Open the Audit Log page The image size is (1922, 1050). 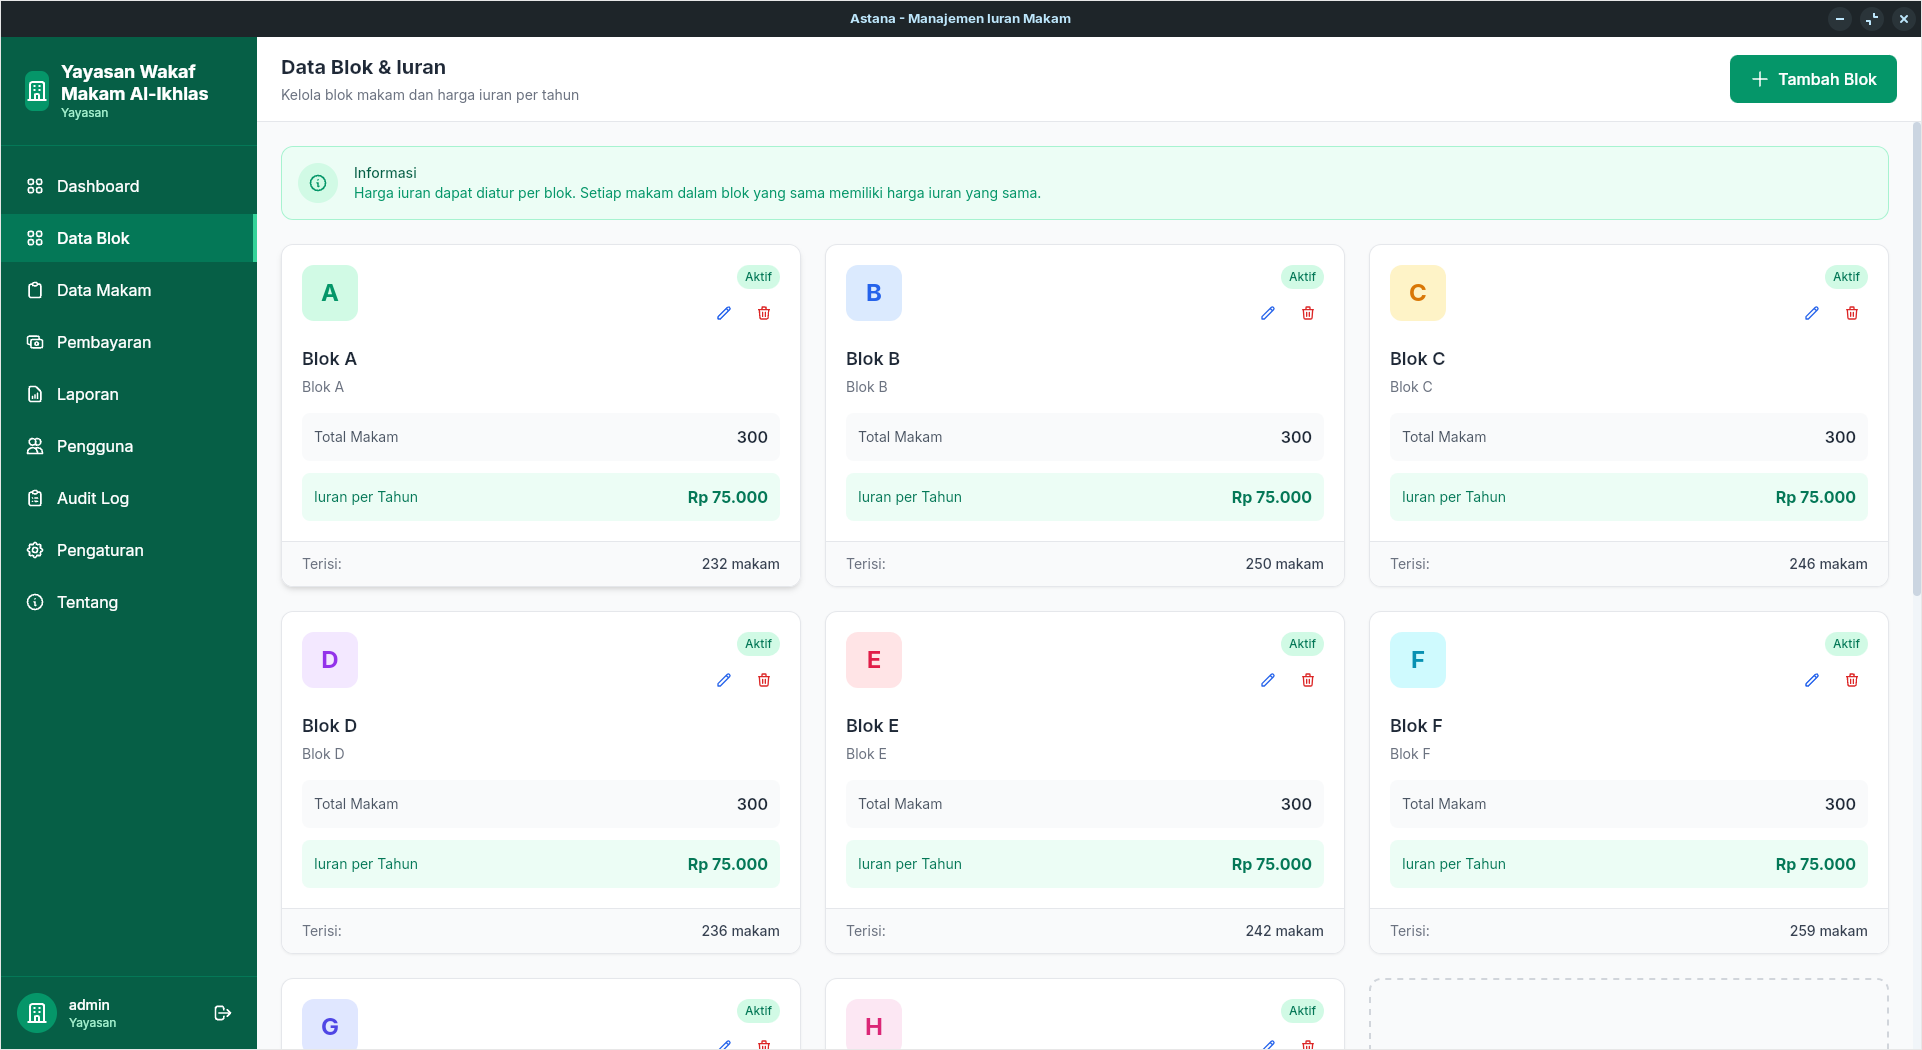[93, 498]
